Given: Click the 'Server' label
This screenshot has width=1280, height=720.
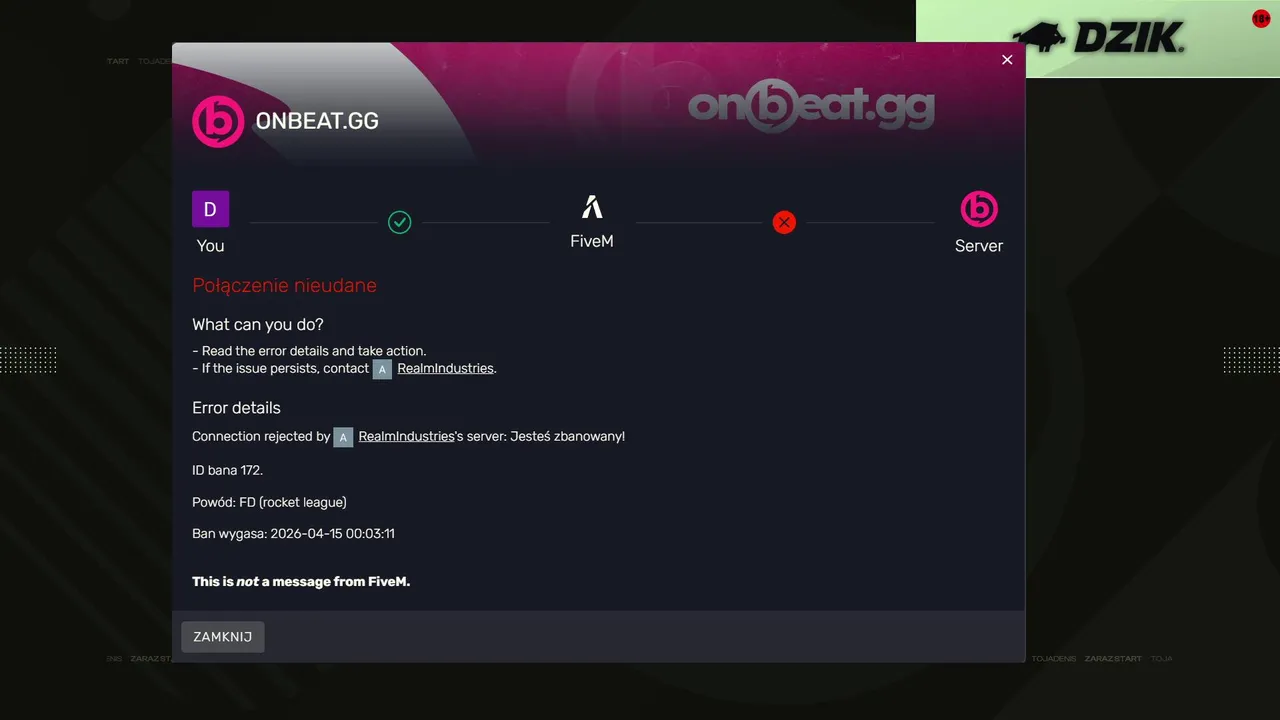Looking at the screenshot, I should (979, 246).
